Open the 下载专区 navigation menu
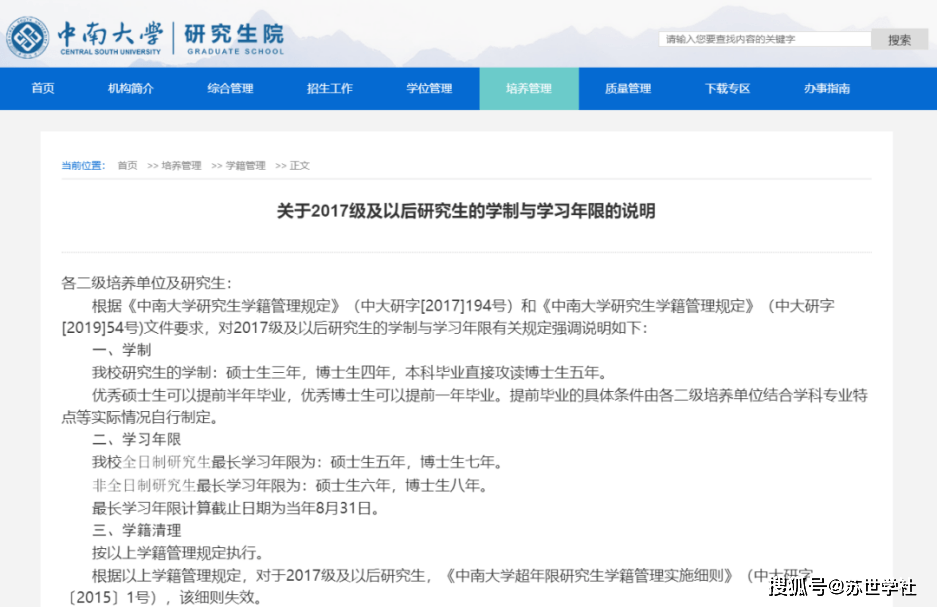 coord(726,88)
